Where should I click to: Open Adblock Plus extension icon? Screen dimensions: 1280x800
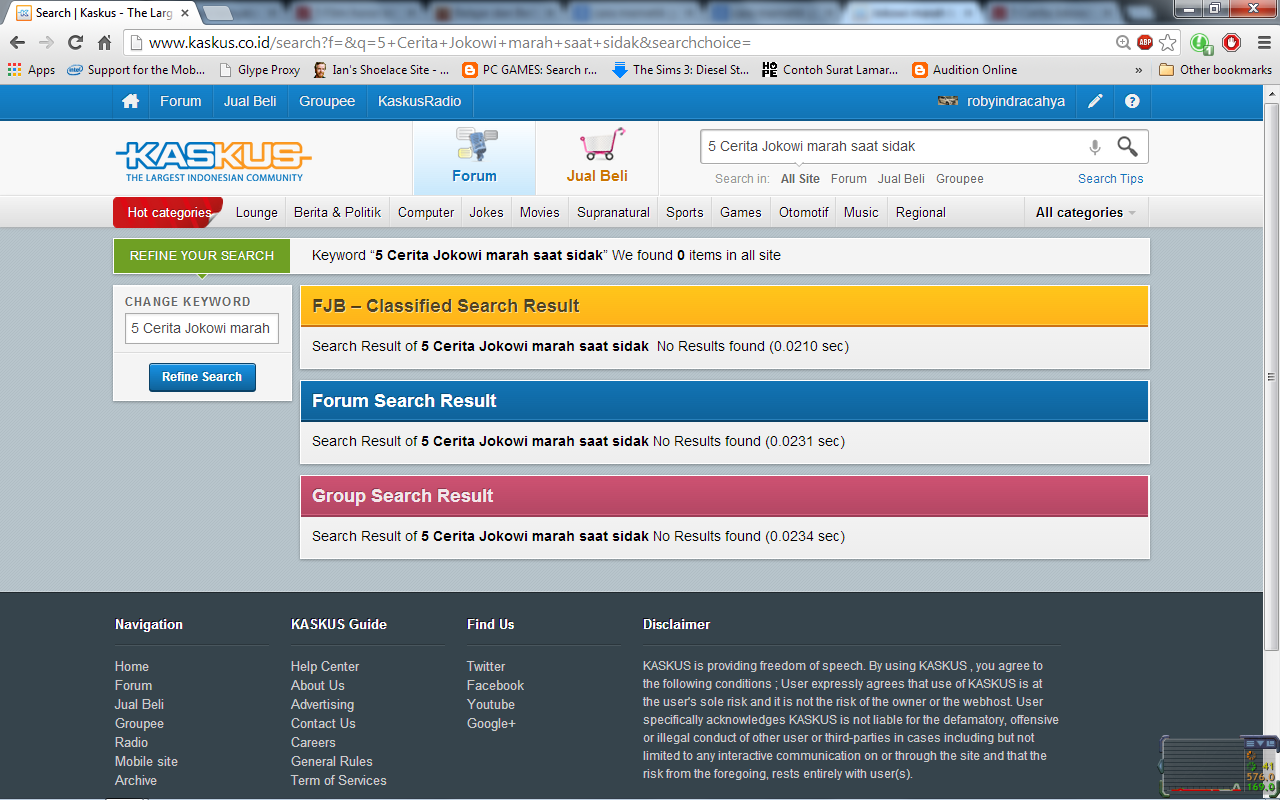coord(1145,43)
